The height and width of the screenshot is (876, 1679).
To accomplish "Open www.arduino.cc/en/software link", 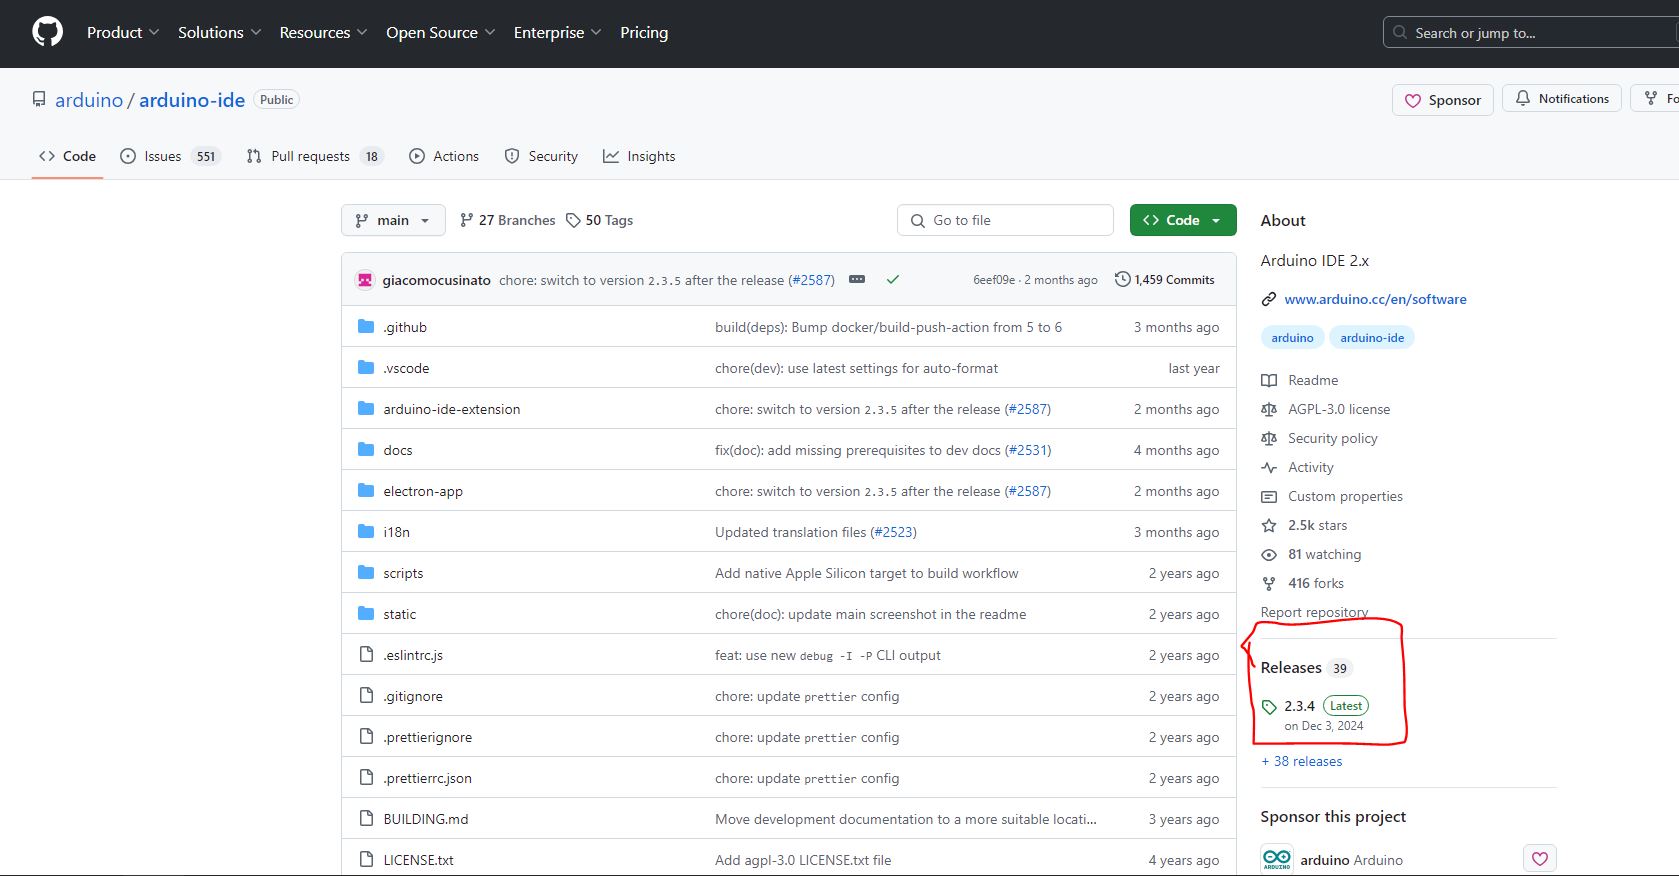I will tap(1375, 299).
